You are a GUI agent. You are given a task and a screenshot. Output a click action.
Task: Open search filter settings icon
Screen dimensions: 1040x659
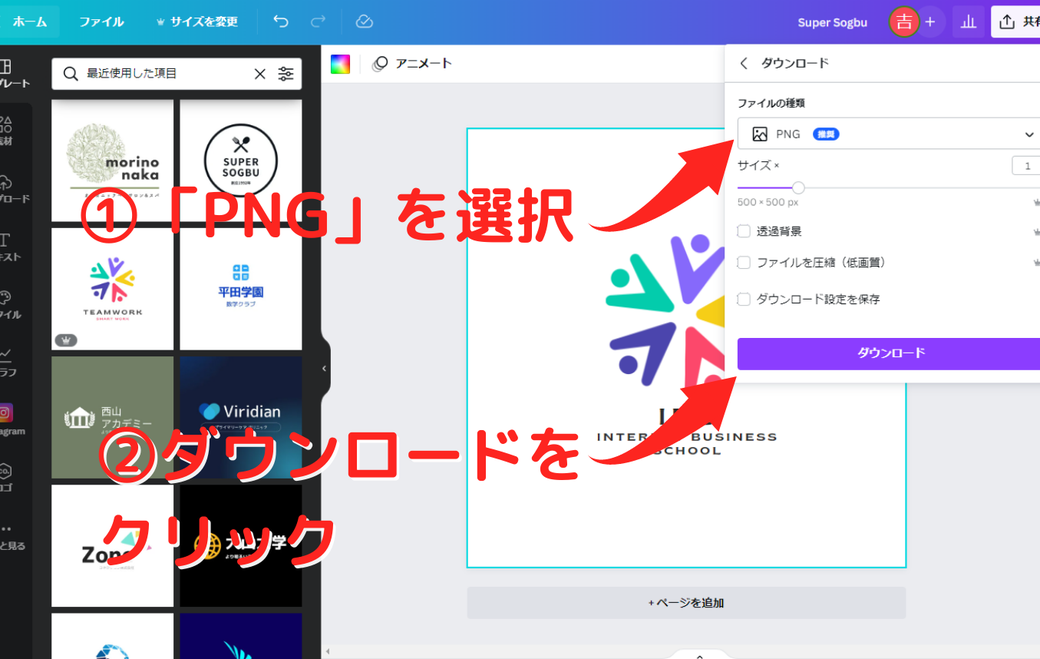[x=286, y=74]
